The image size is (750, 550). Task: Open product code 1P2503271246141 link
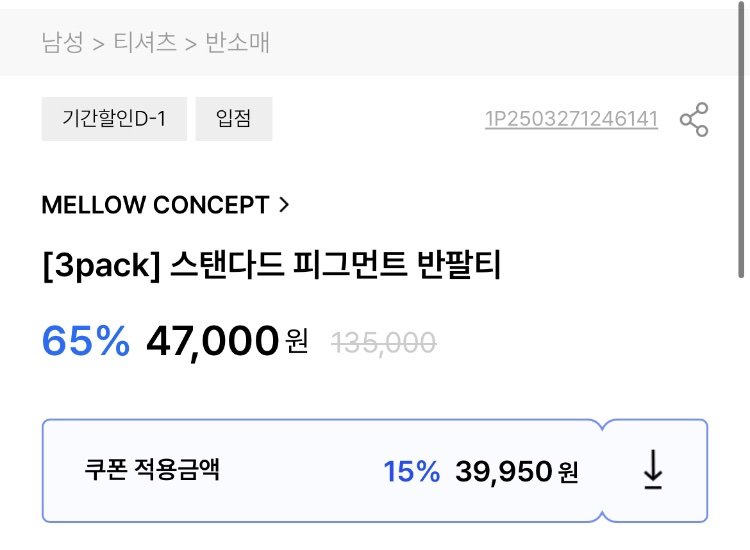coord(571,120)
